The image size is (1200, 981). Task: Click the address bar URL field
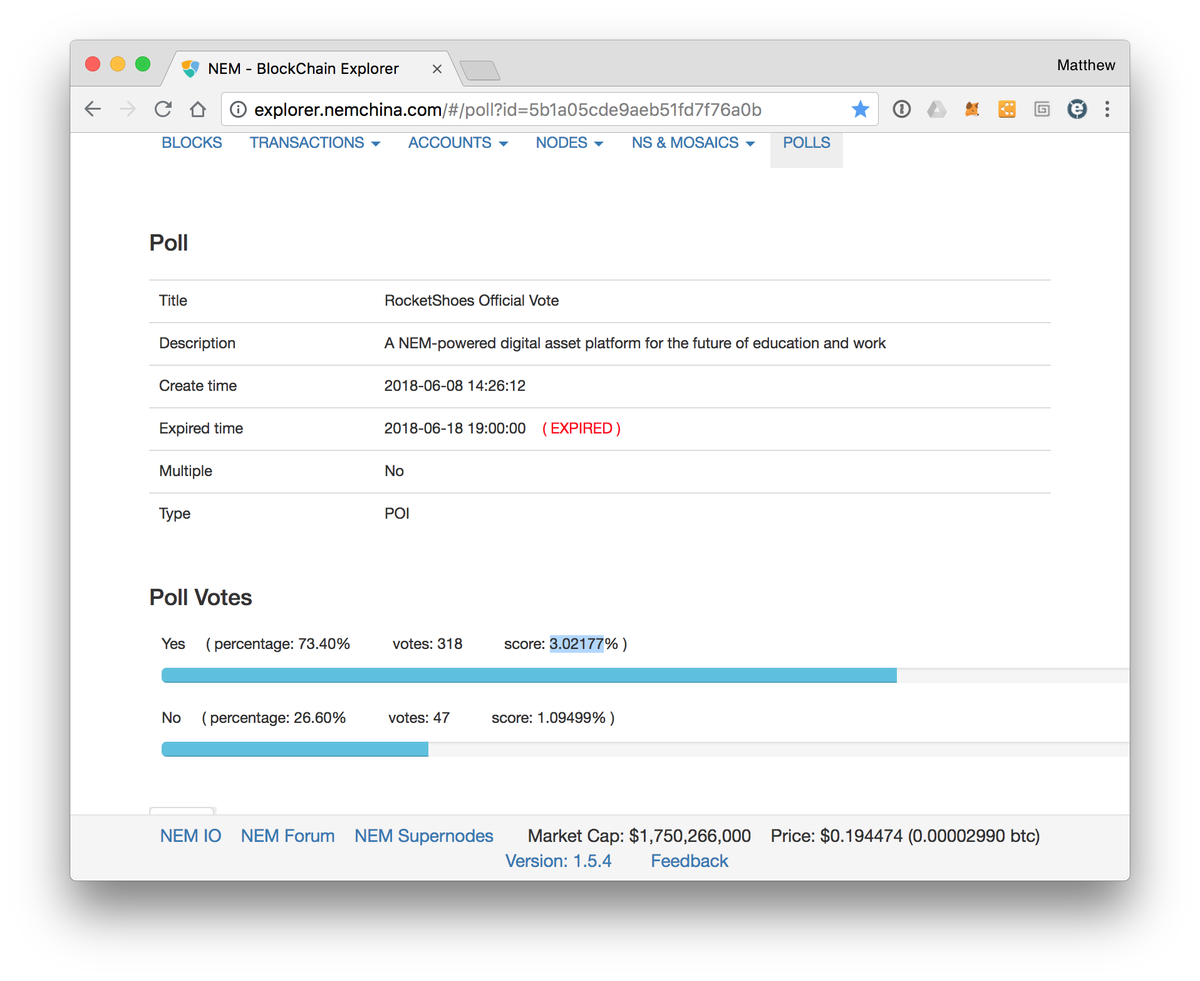coord(548,110)
